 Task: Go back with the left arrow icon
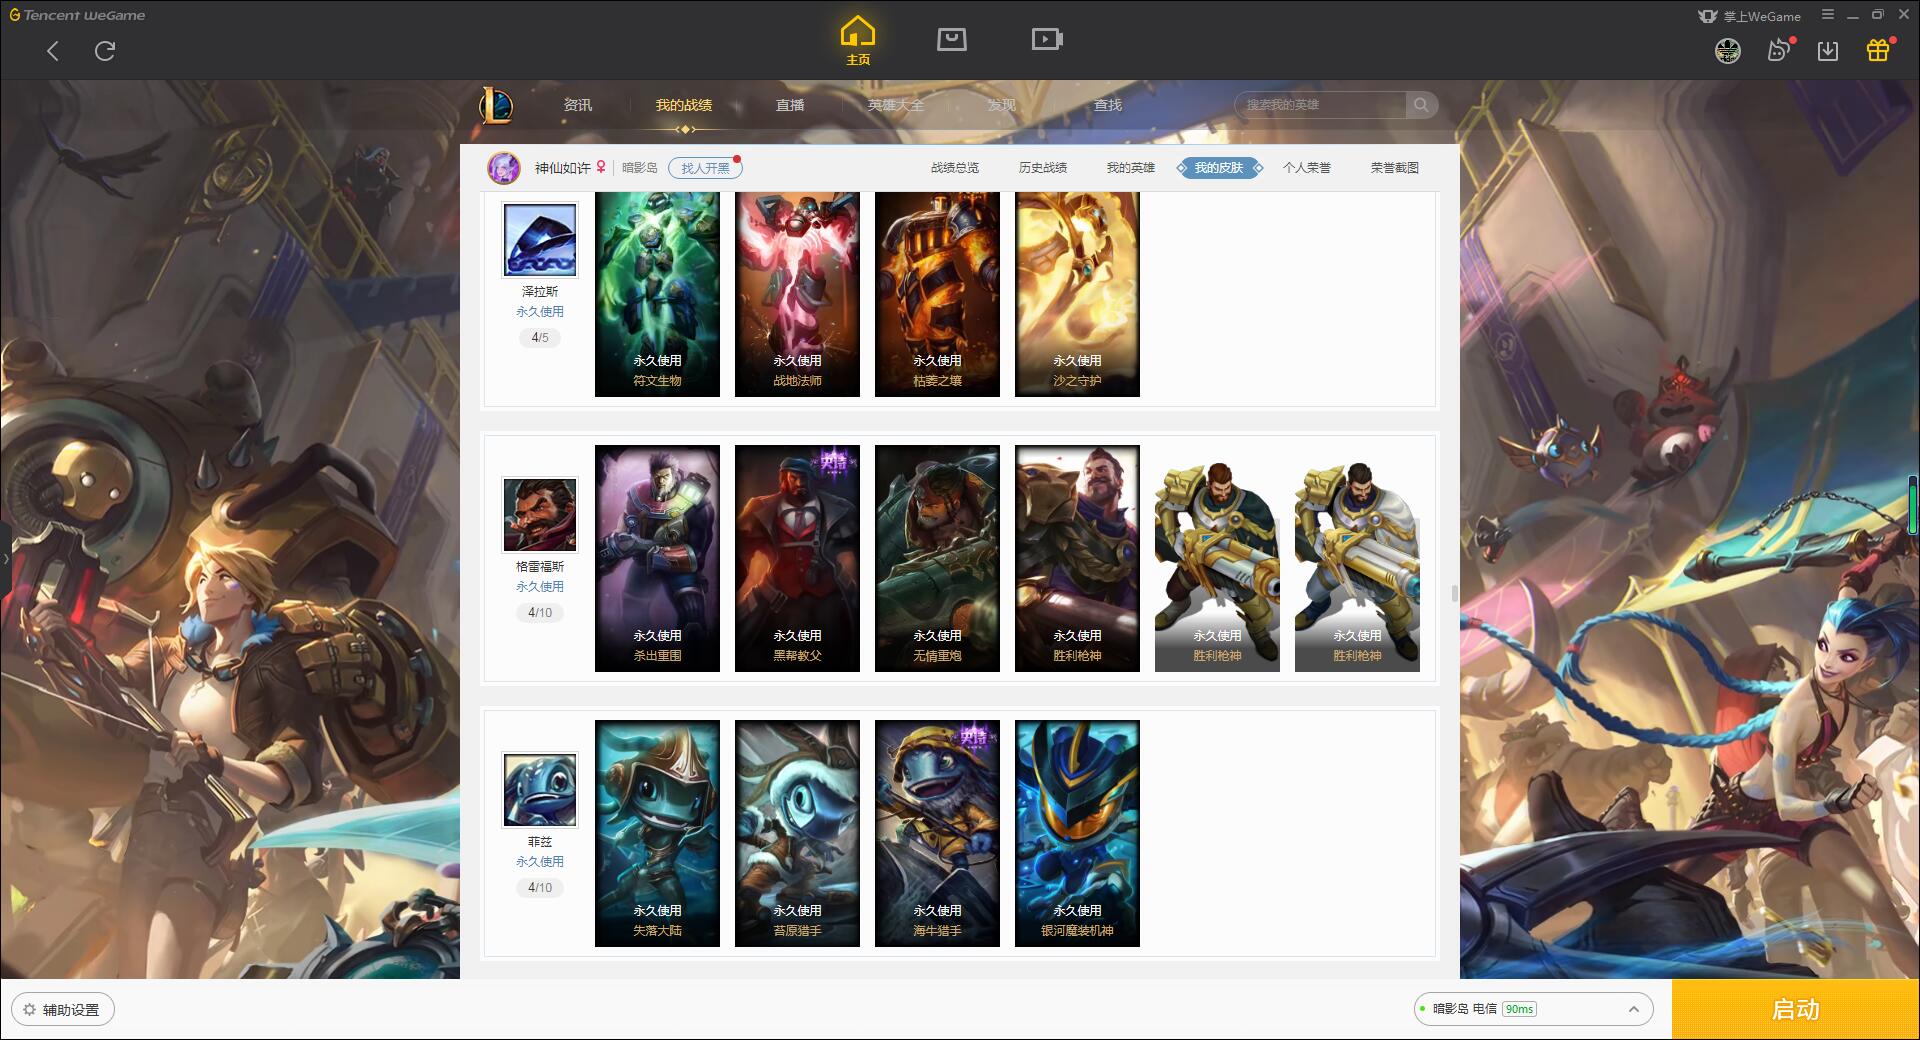tap(53, 51)
